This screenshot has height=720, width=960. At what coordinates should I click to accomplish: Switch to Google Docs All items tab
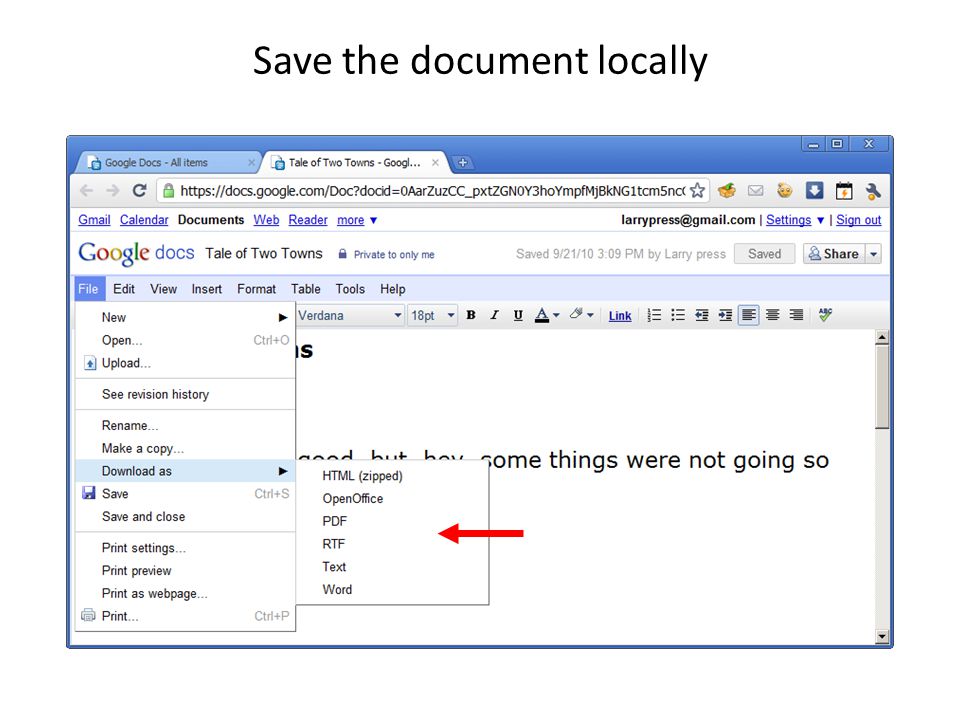(167, 163)
